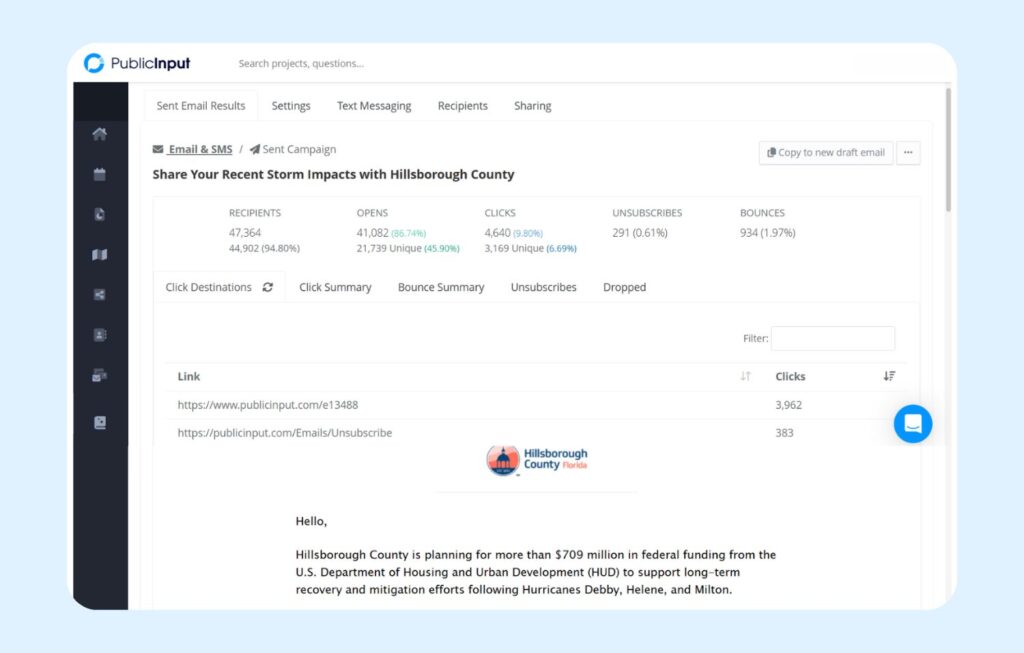1024x653 pixels.
Task: Open the Recipients tab
Action: pos(462,106)
